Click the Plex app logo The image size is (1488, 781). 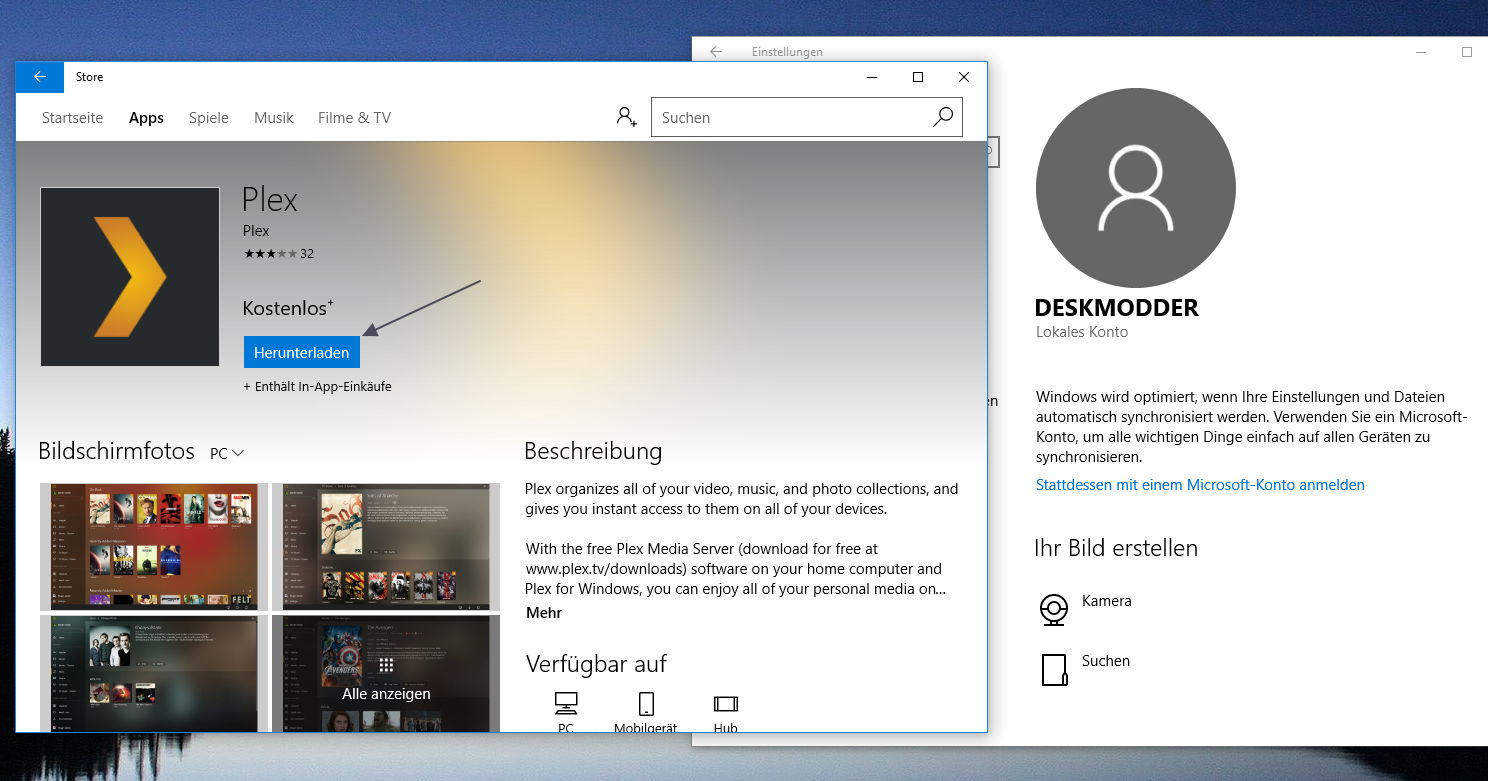pyautogui.click(x=130, y=277)
